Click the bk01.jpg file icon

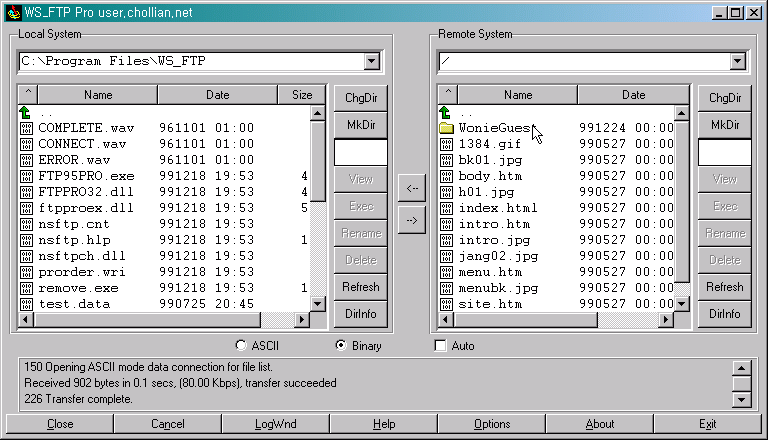(x=446, y=160)
